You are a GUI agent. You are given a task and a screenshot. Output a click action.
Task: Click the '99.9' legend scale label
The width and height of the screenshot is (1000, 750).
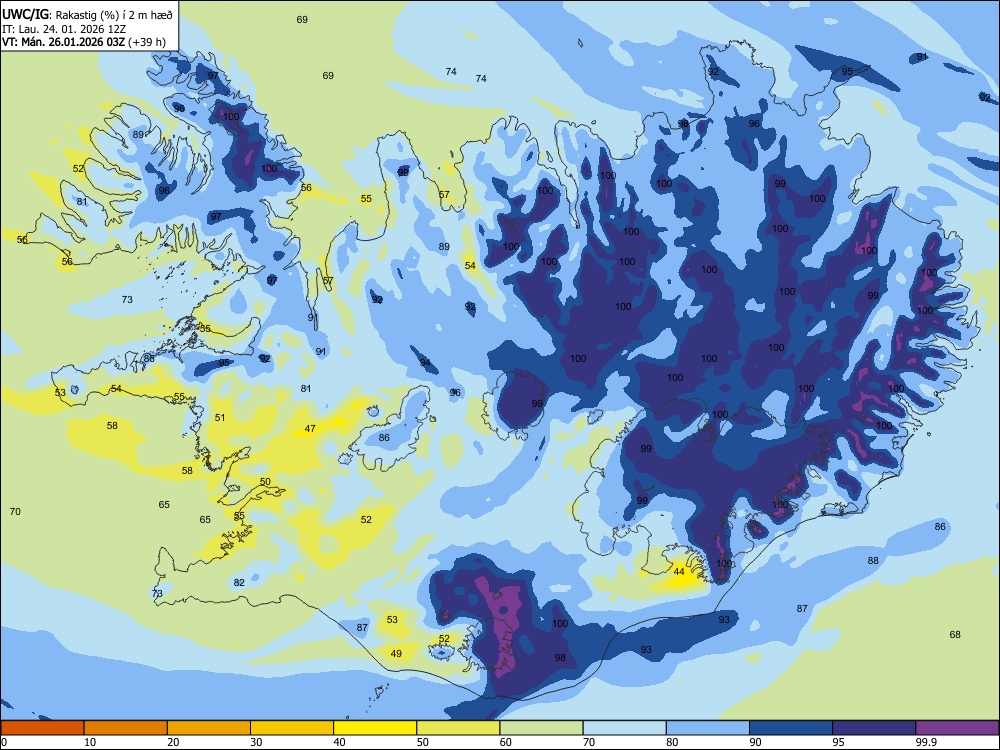926,742
